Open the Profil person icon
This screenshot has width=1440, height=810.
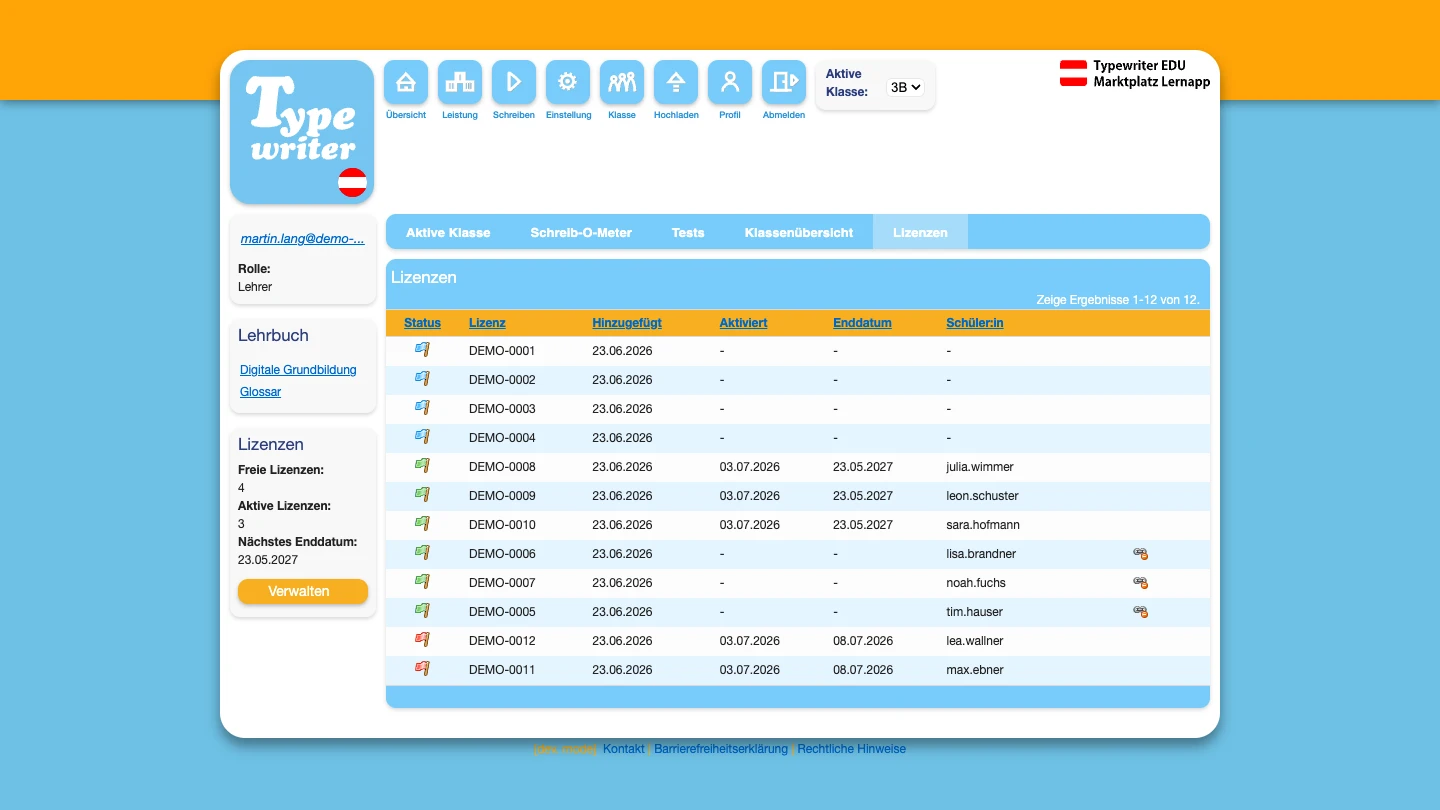730,82
